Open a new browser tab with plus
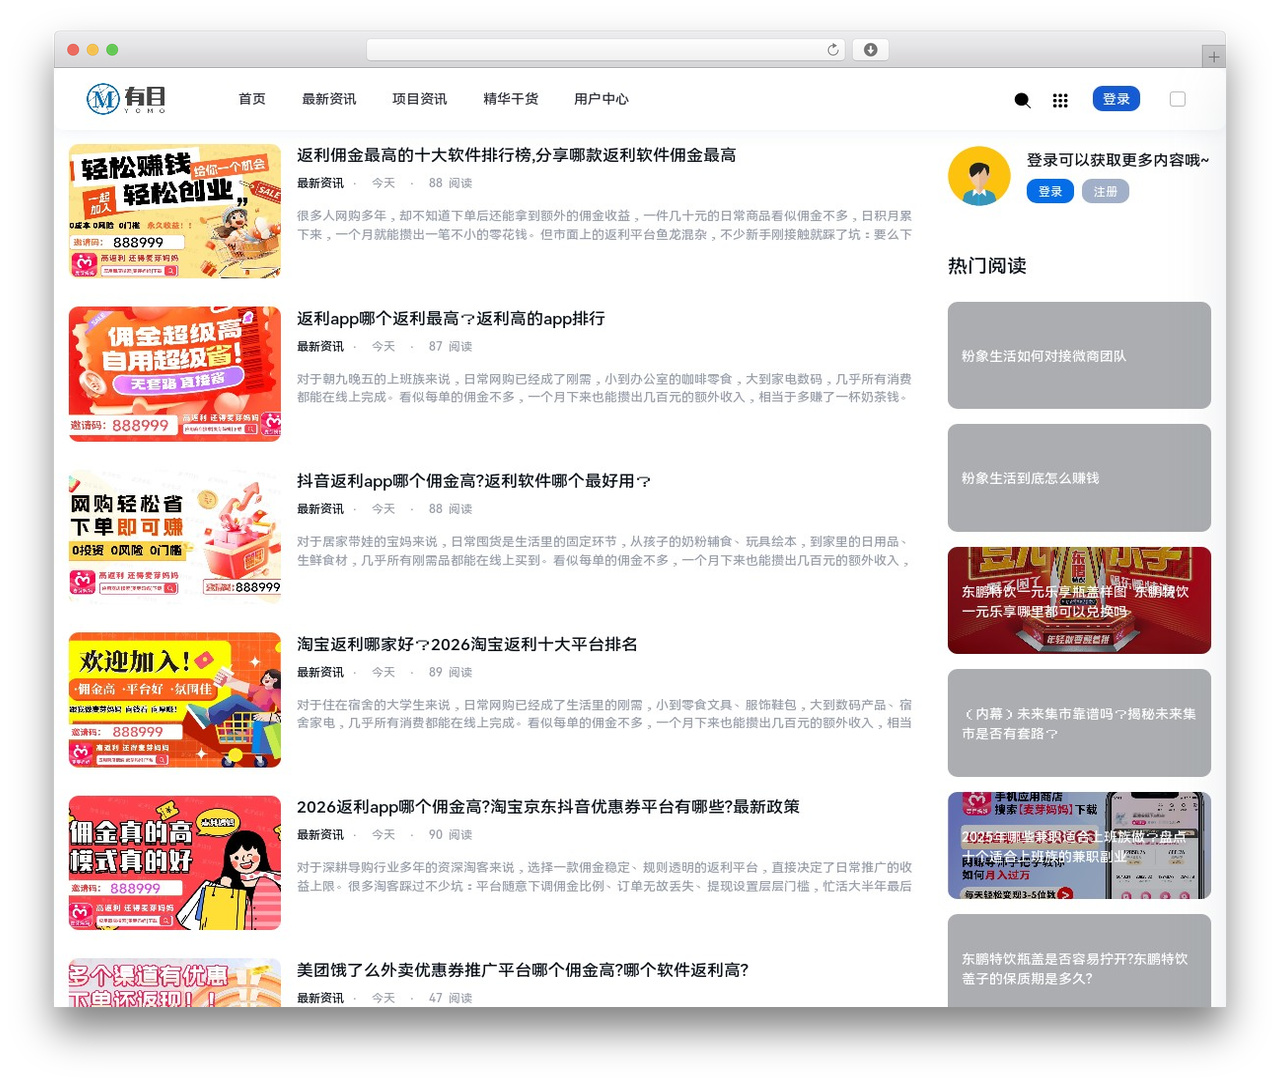This screenshot has height=1084, width=1280. (x=1213, y=57)
